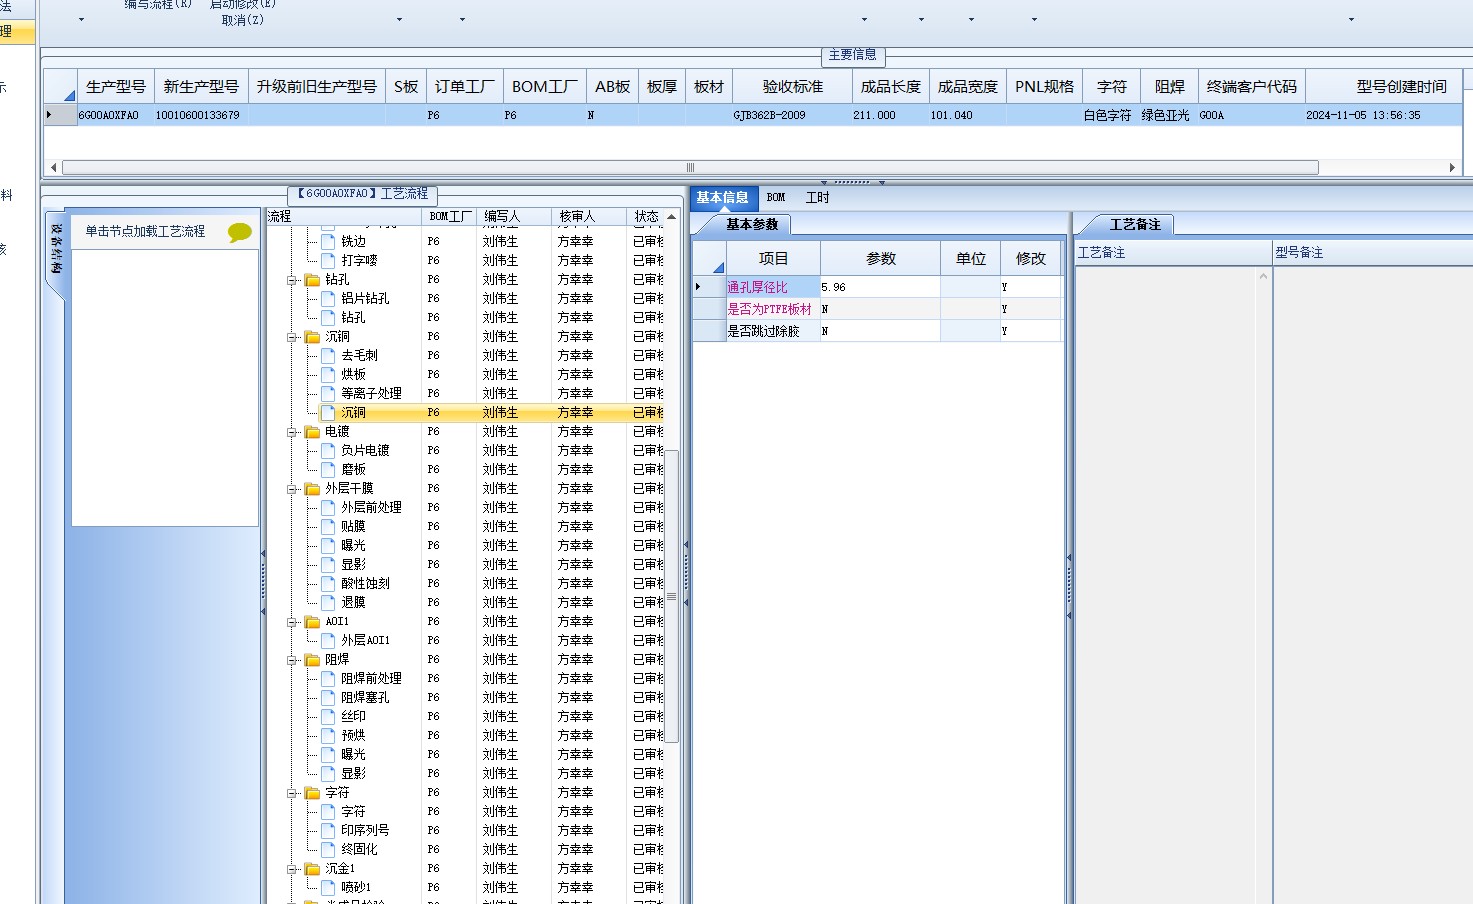Collapse the AOI1 folder node
Viewport: 1473px width, 904px height.
pos(293,622)
